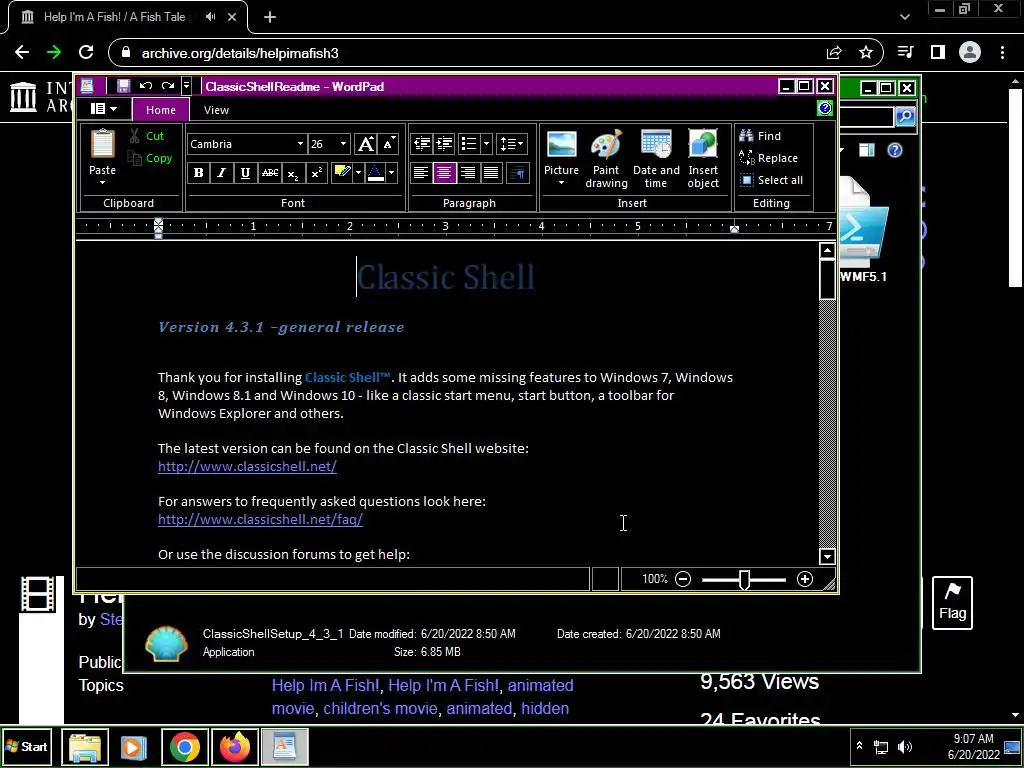Toggle italic formatting
This screenshot has height=768, width=1024.
tap(221, 173)
